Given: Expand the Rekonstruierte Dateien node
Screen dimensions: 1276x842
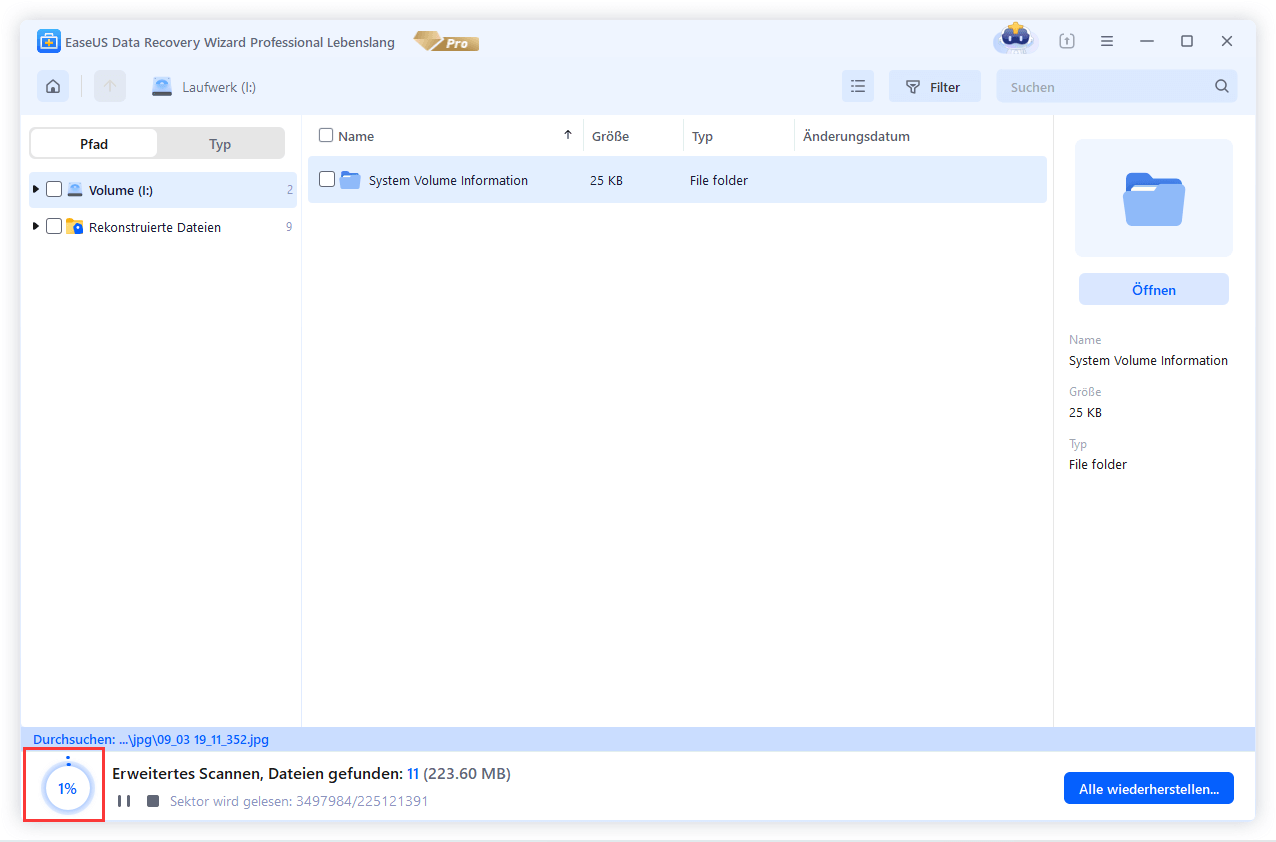Looking at the screenshot, I should click(36, 226).
